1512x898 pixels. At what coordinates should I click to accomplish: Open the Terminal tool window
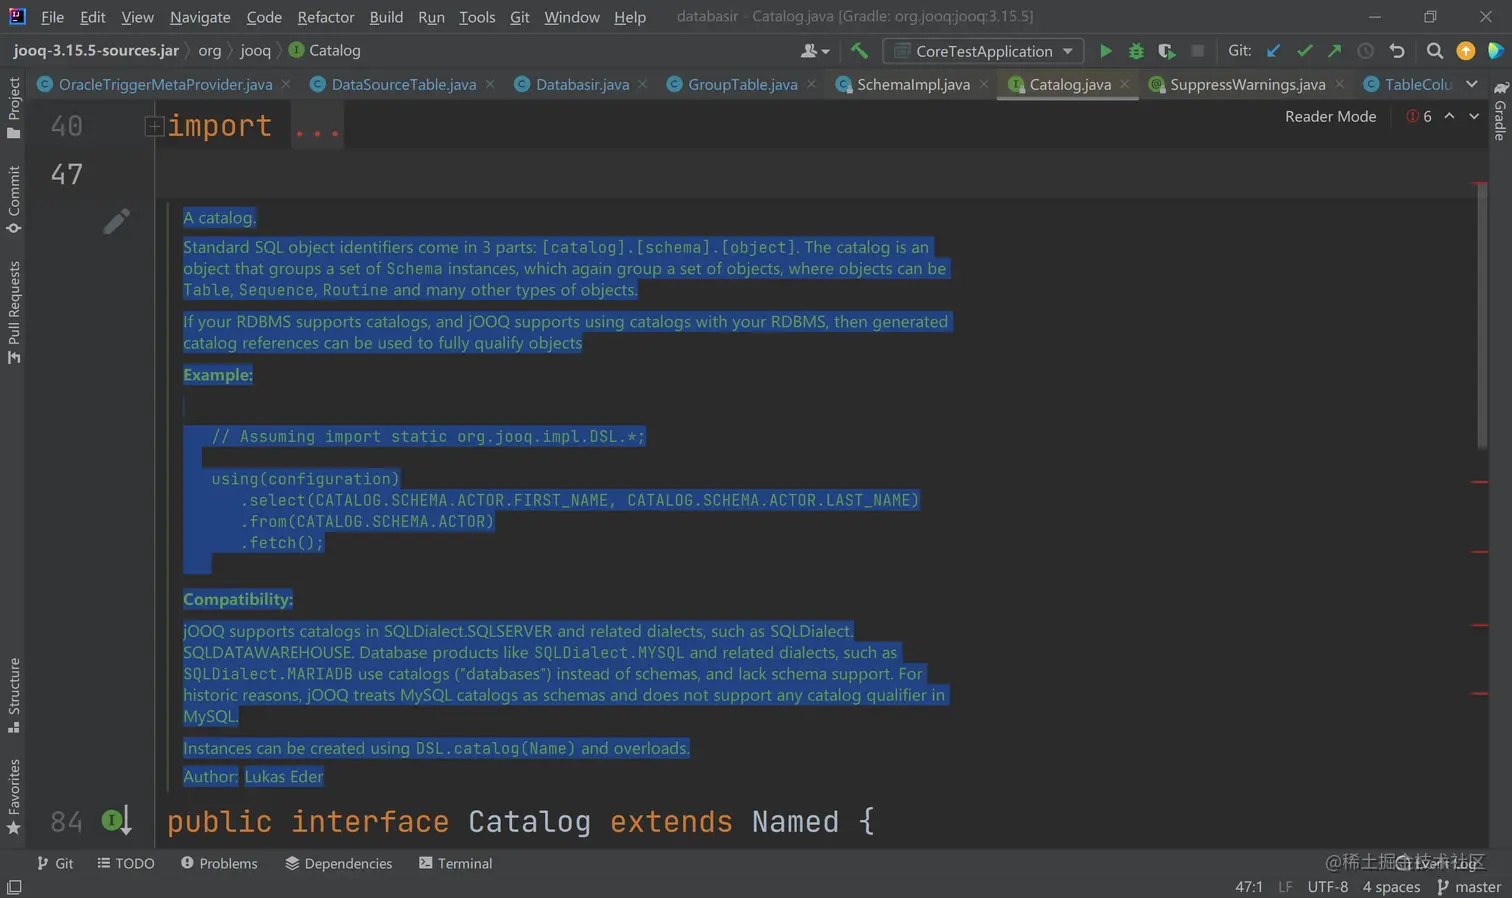pyautogui.click(x=455, y=863)
